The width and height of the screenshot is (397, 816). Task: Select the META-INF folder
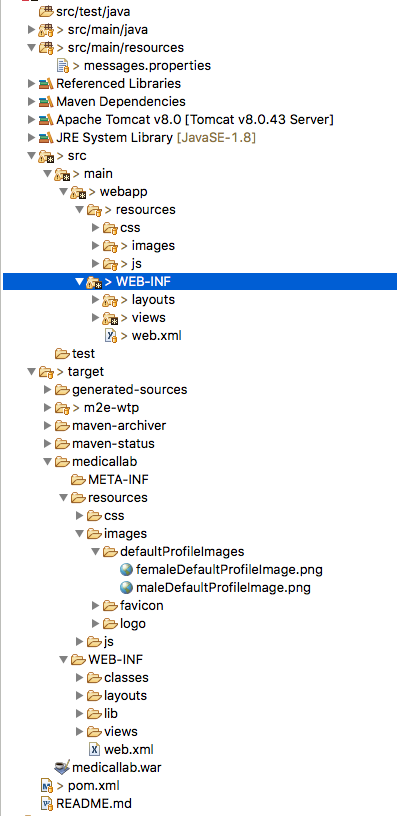[x=111, y=479]
